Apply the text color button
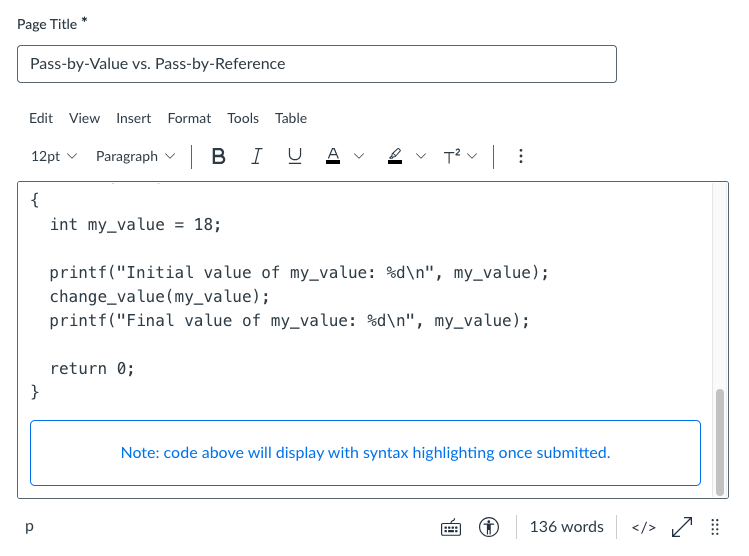 333,156
